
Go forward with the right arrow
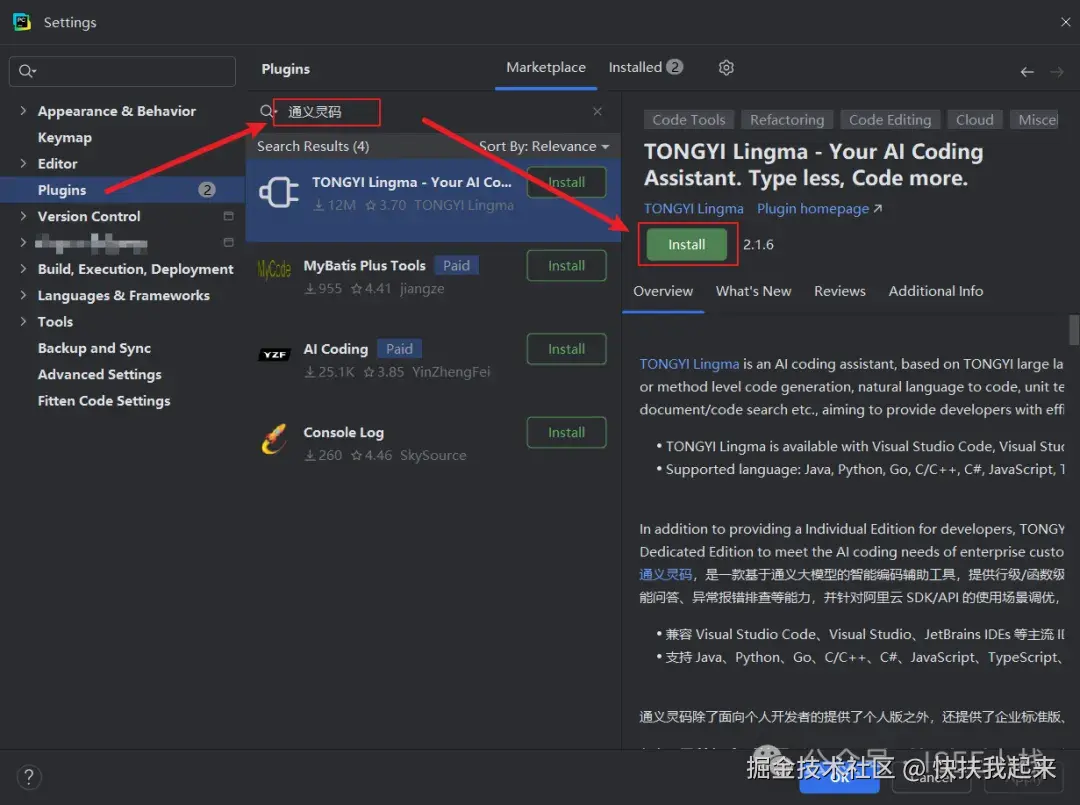[1057, 72]
